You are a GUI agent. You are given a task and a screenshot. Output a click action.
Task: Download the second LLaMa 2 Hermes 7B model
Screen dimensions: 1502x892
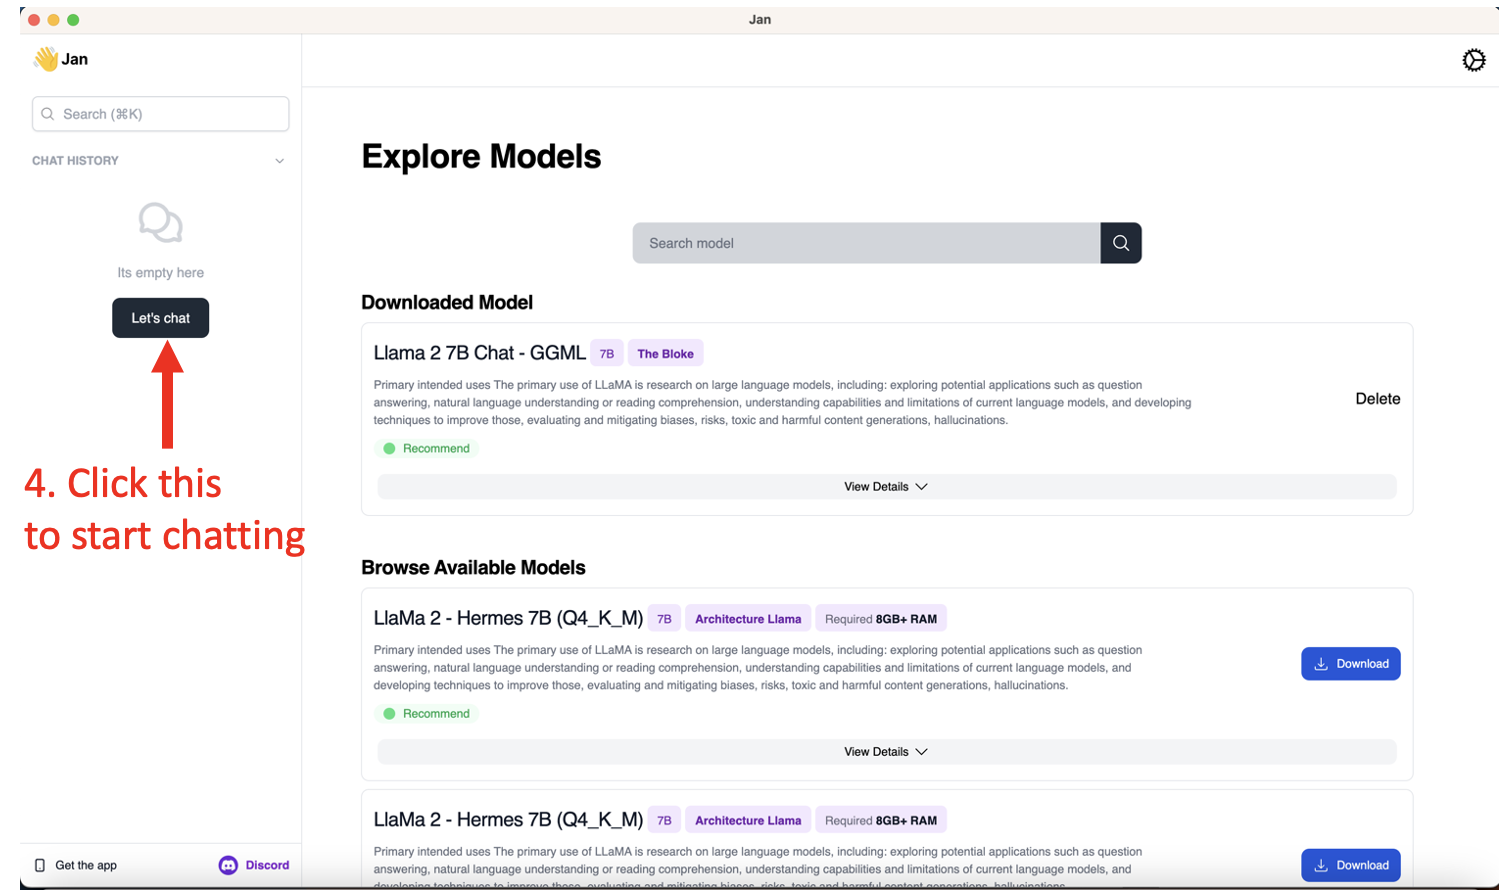pyautogui.click(x=1350, y=865)
